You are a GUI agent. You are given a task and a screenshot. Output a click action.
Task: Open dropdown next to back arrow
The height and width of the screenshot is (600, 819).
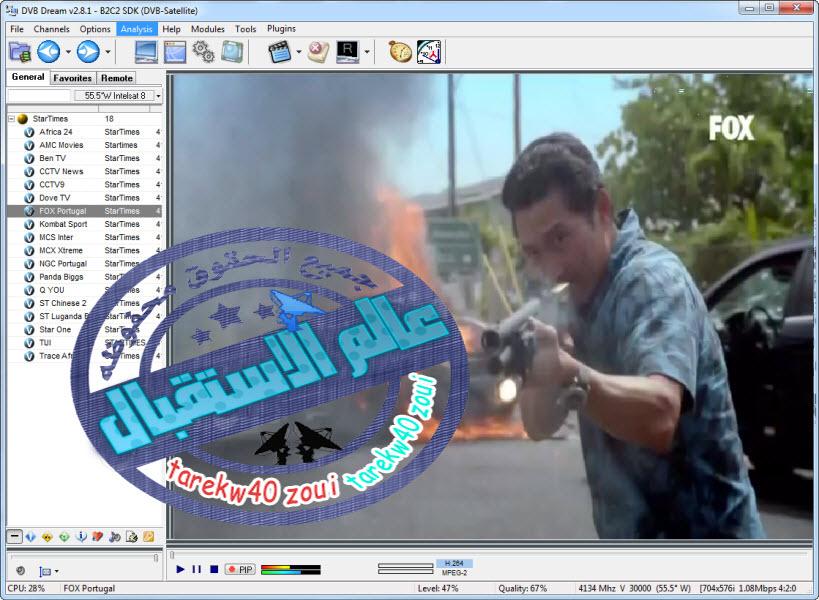coord(68,52)
